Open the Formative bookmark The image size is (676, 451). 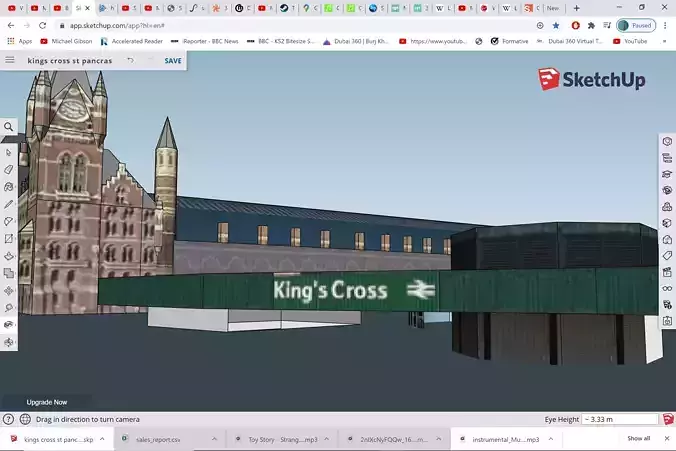509,41
